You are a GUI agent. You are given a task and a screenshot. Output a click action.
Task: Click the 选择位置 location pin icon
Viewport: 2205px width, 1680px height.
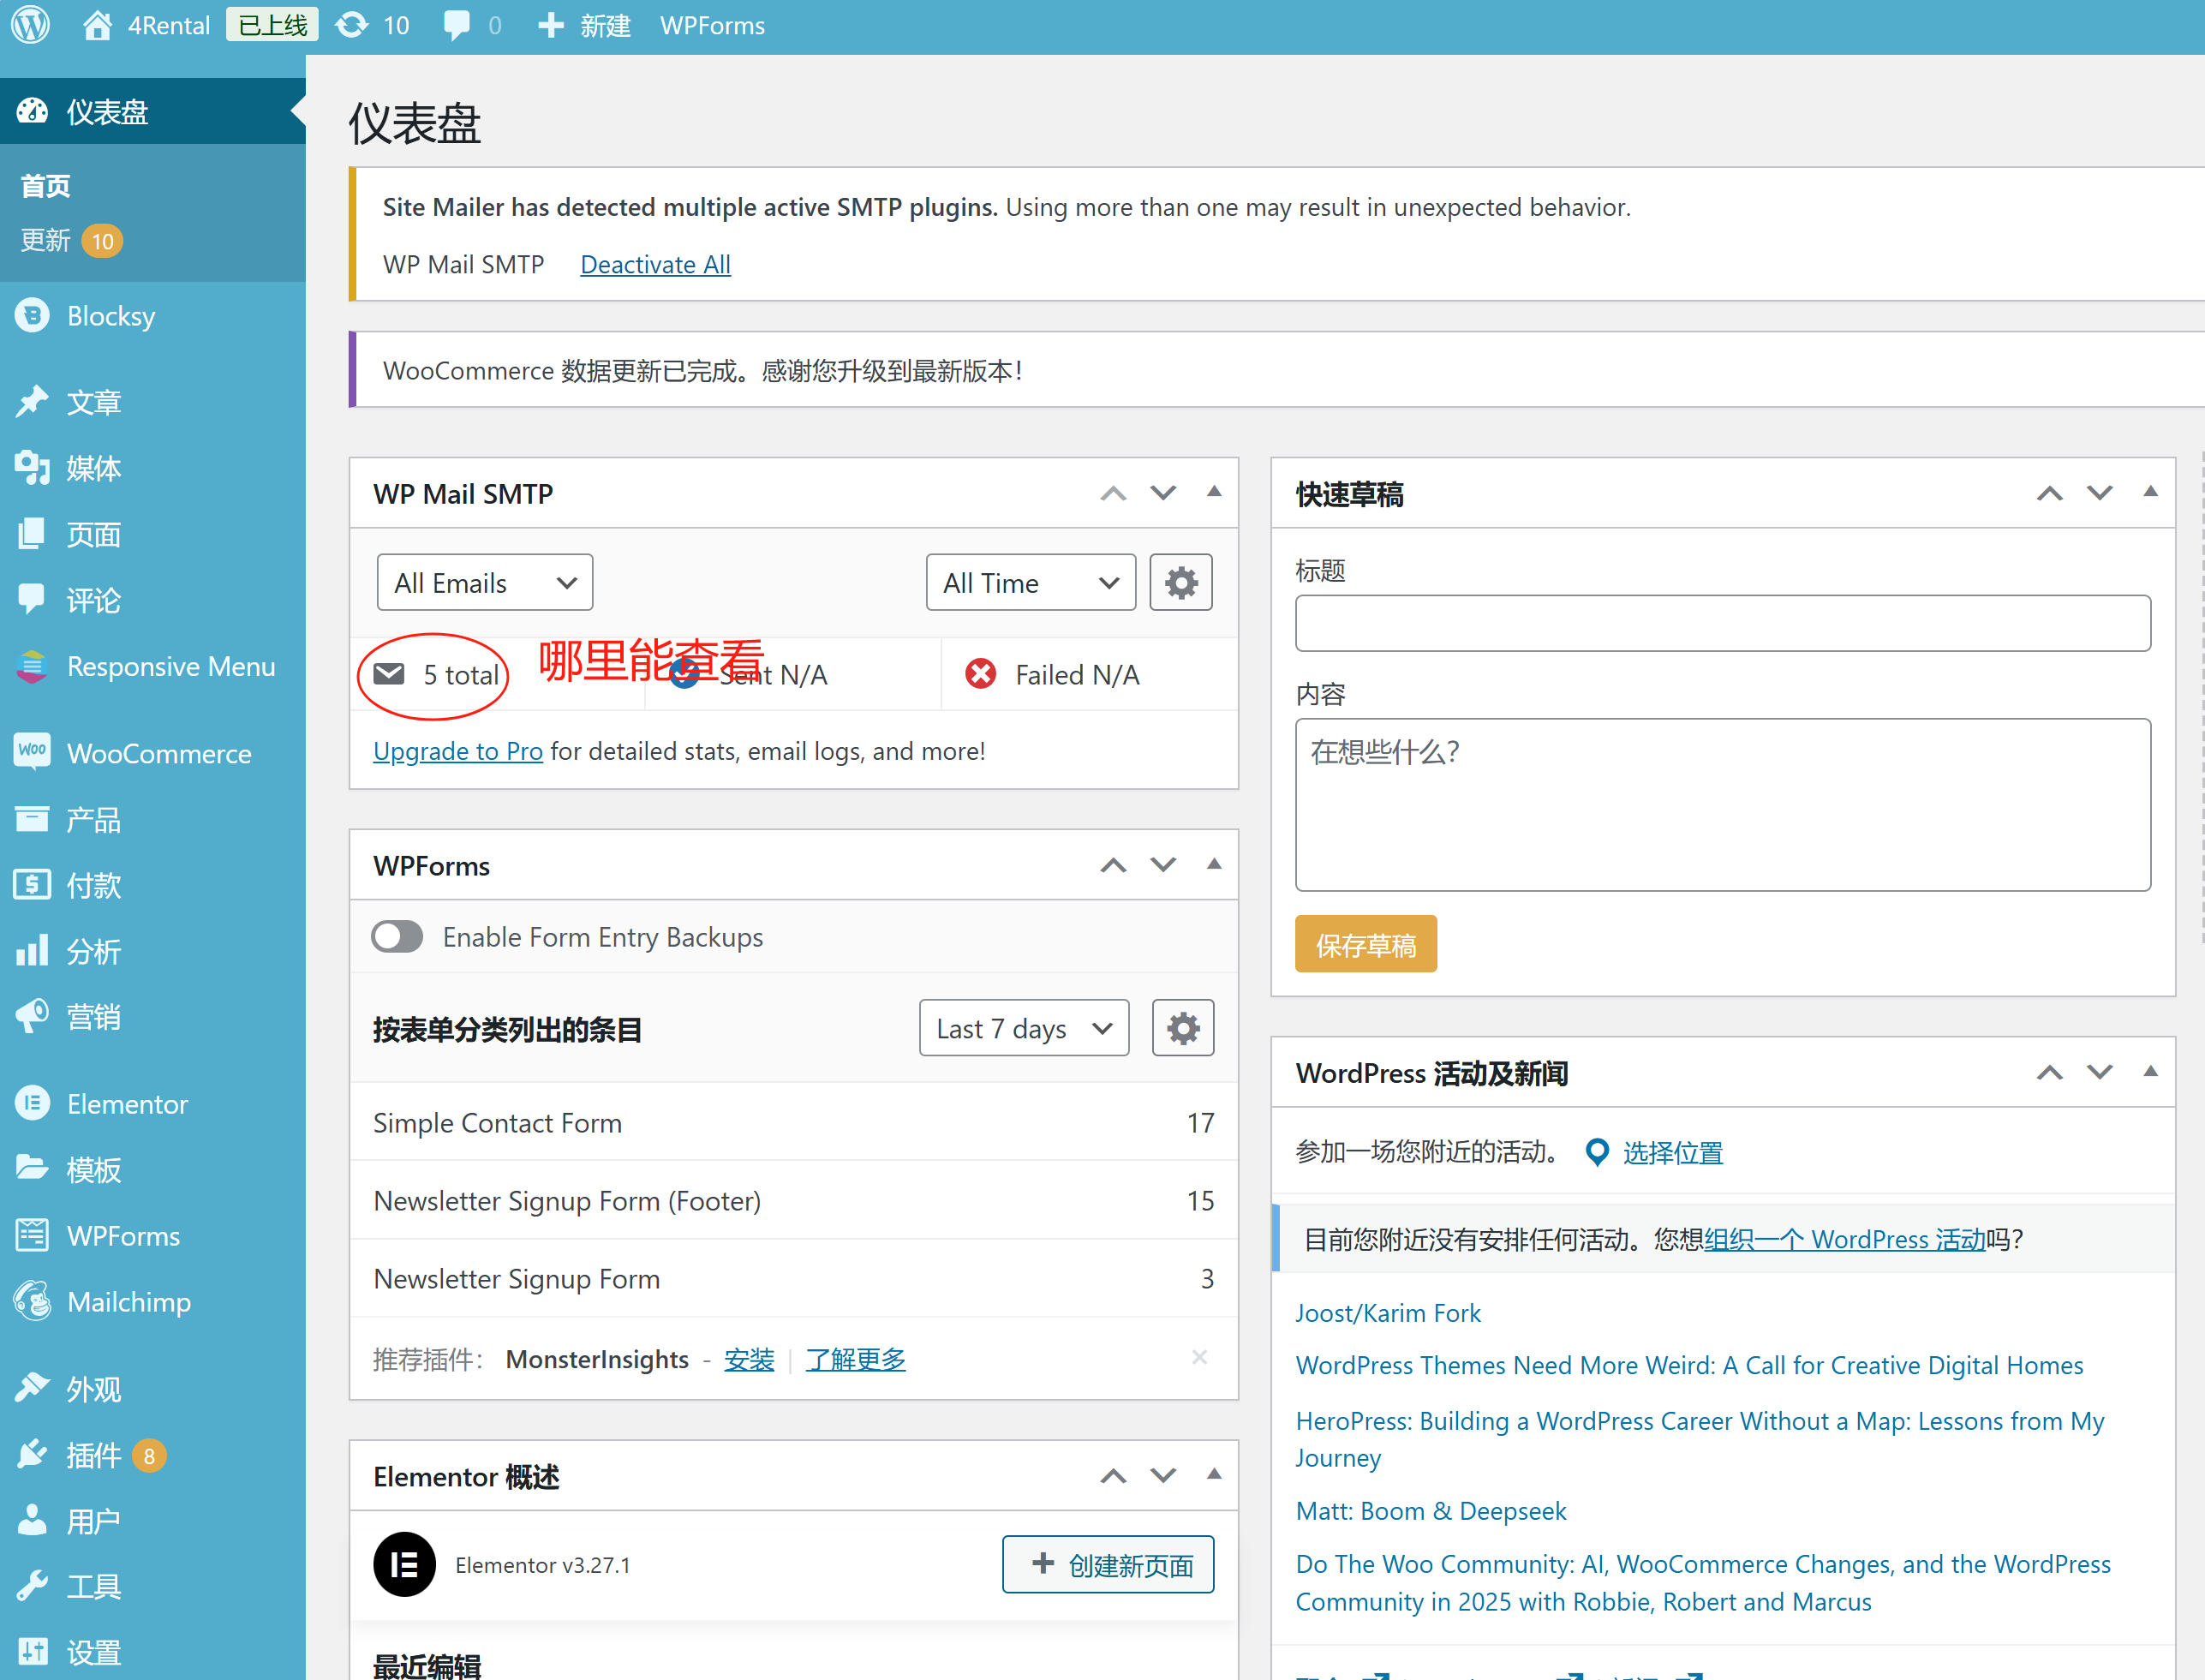1597,1152
